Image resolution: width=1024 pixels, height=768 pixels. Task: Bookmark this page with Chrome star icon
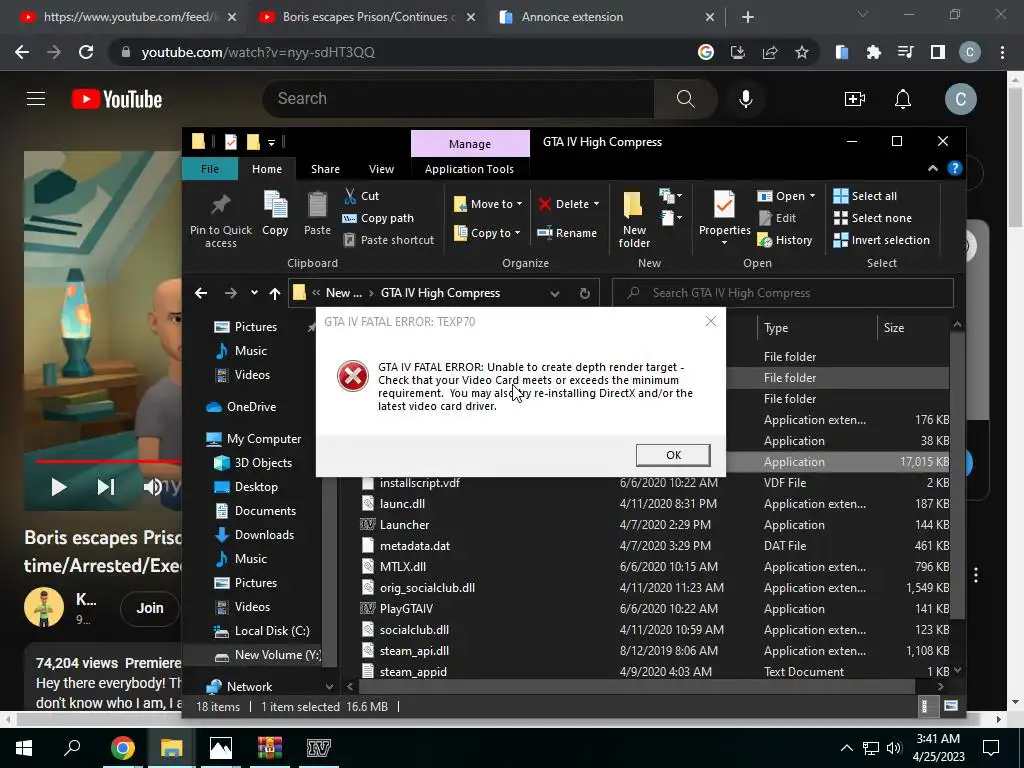802,52
